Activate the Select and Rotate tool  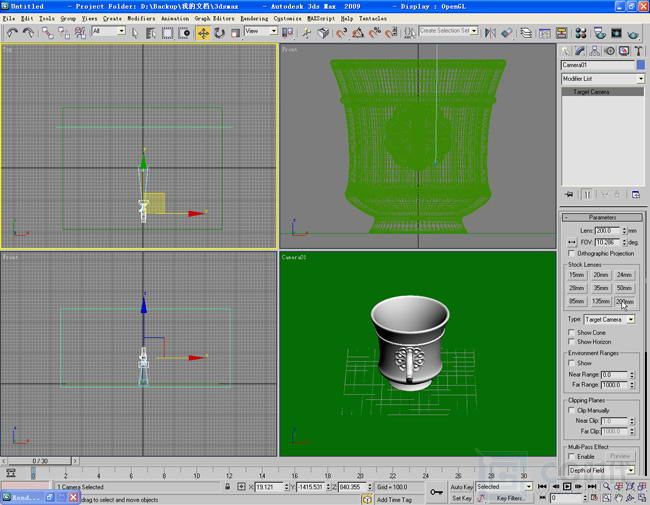(x=219, y=33)
